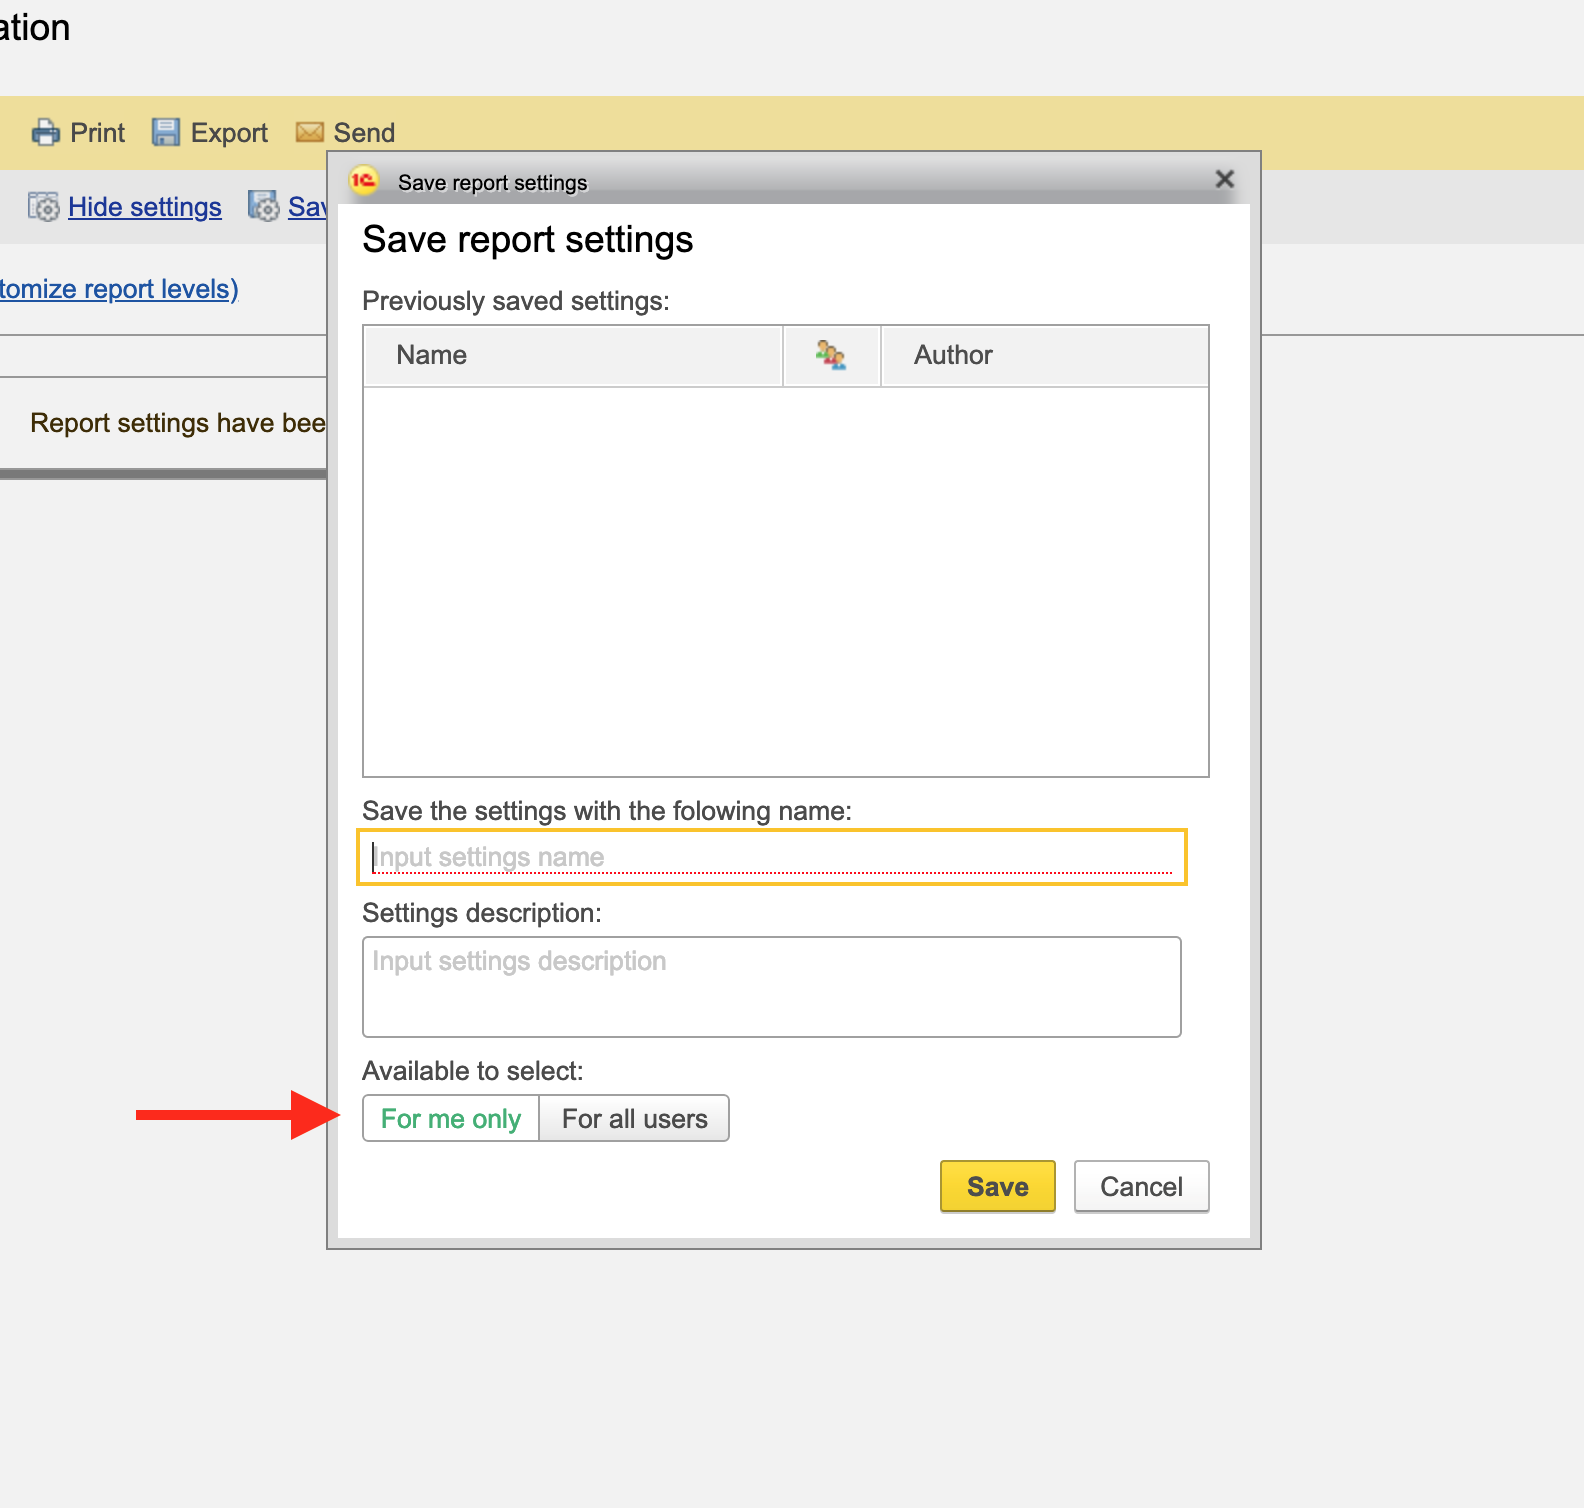This screenshot has width=1584, height=1508.
Task: Click the Send toolbar label
Action: click(364, 133)
